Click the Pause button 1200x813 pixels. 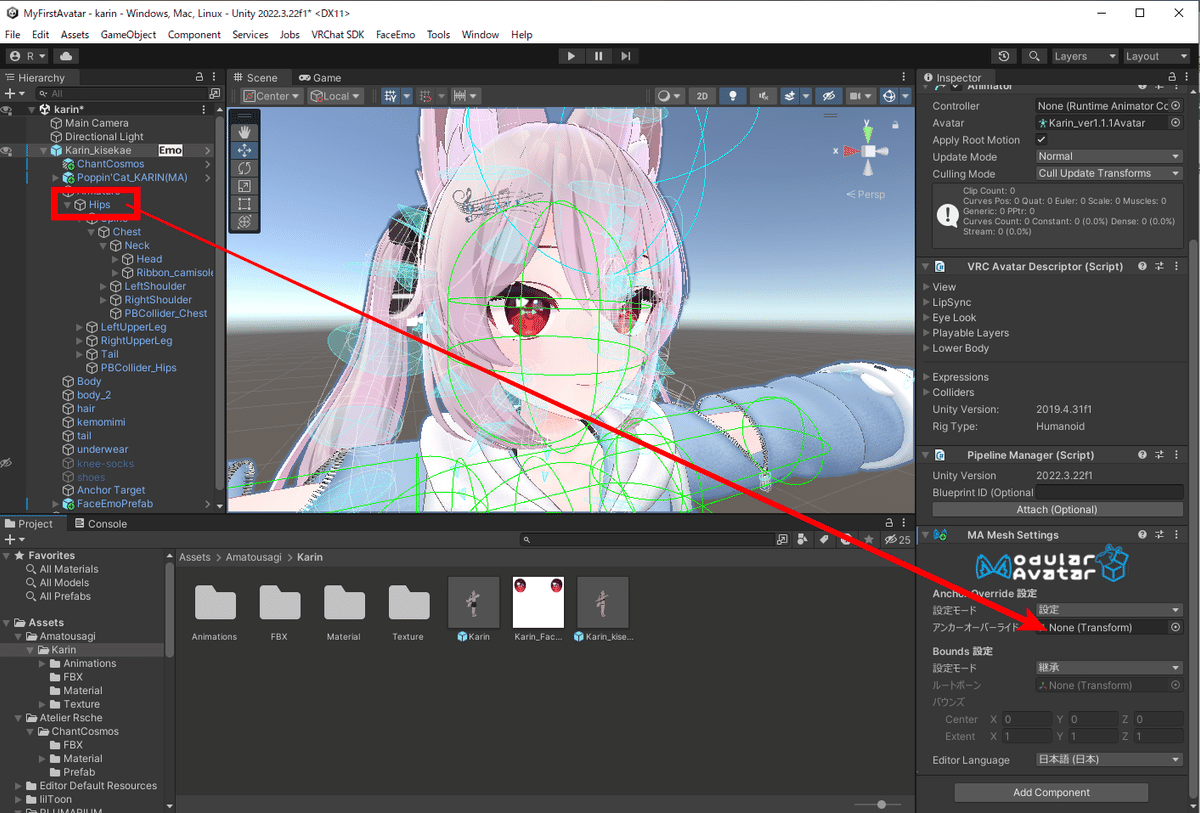(598, 56)
